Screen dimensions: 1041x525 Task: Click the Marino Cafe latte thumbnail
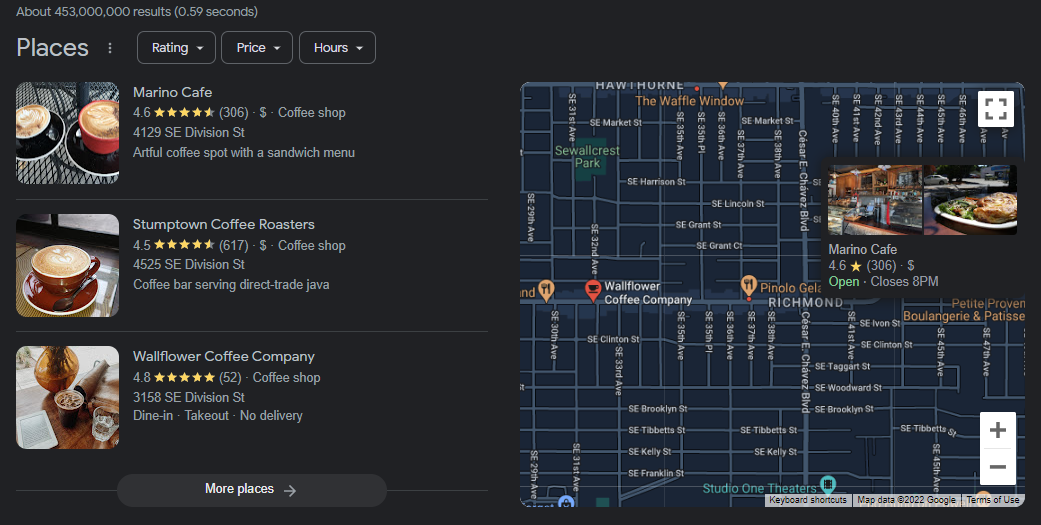68,133
